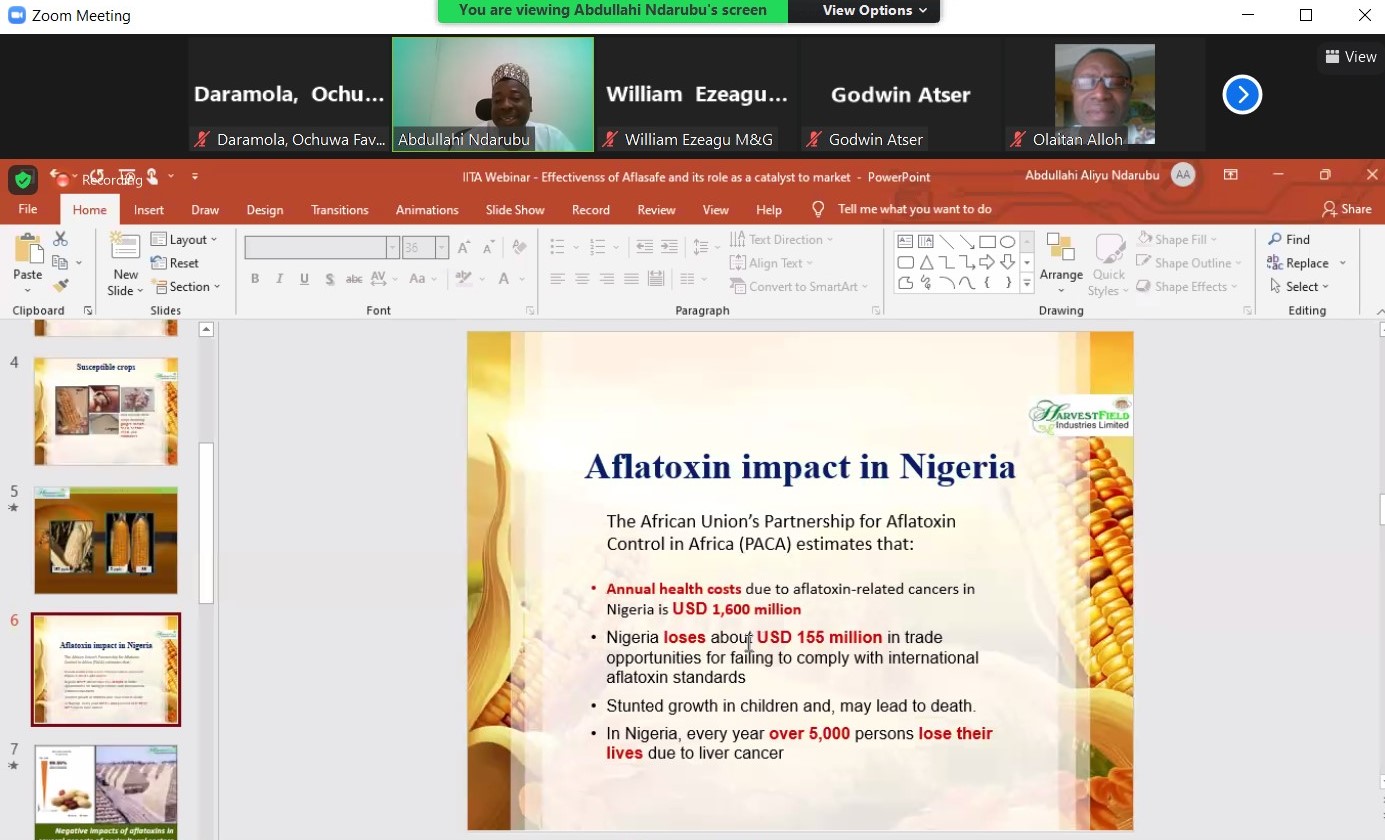Select the Format Painter brush icon
Screen dimensions: 1385x840
[x=60, y=286]
